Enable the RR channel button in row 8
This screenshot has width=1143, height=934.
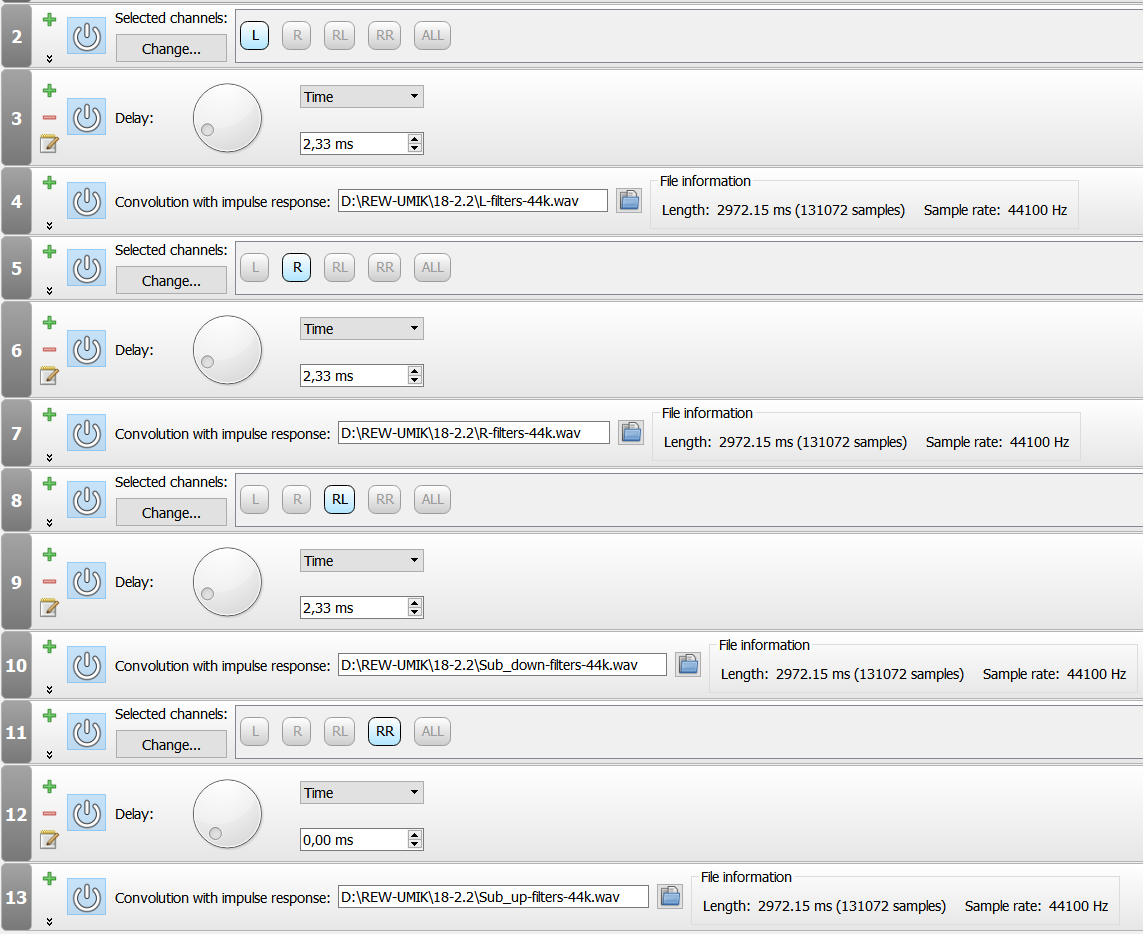(x=385, y=500)
